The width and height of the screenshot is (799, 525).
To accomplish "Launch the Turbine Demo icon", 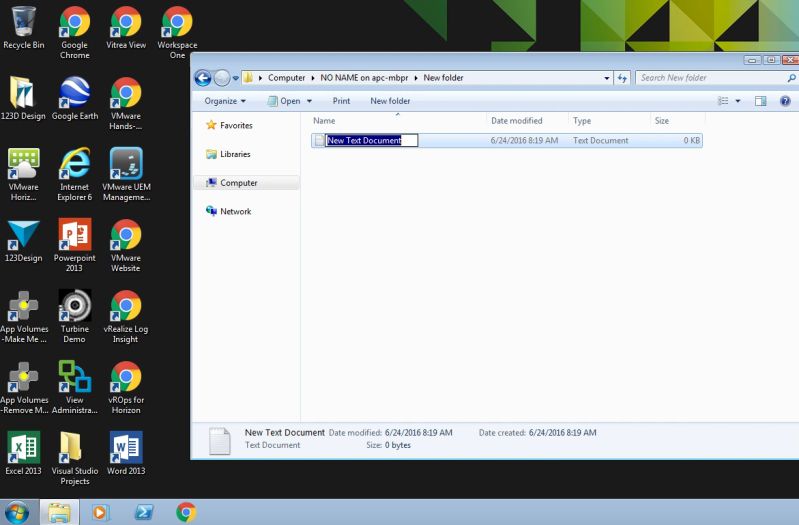I will click(75, 316).
